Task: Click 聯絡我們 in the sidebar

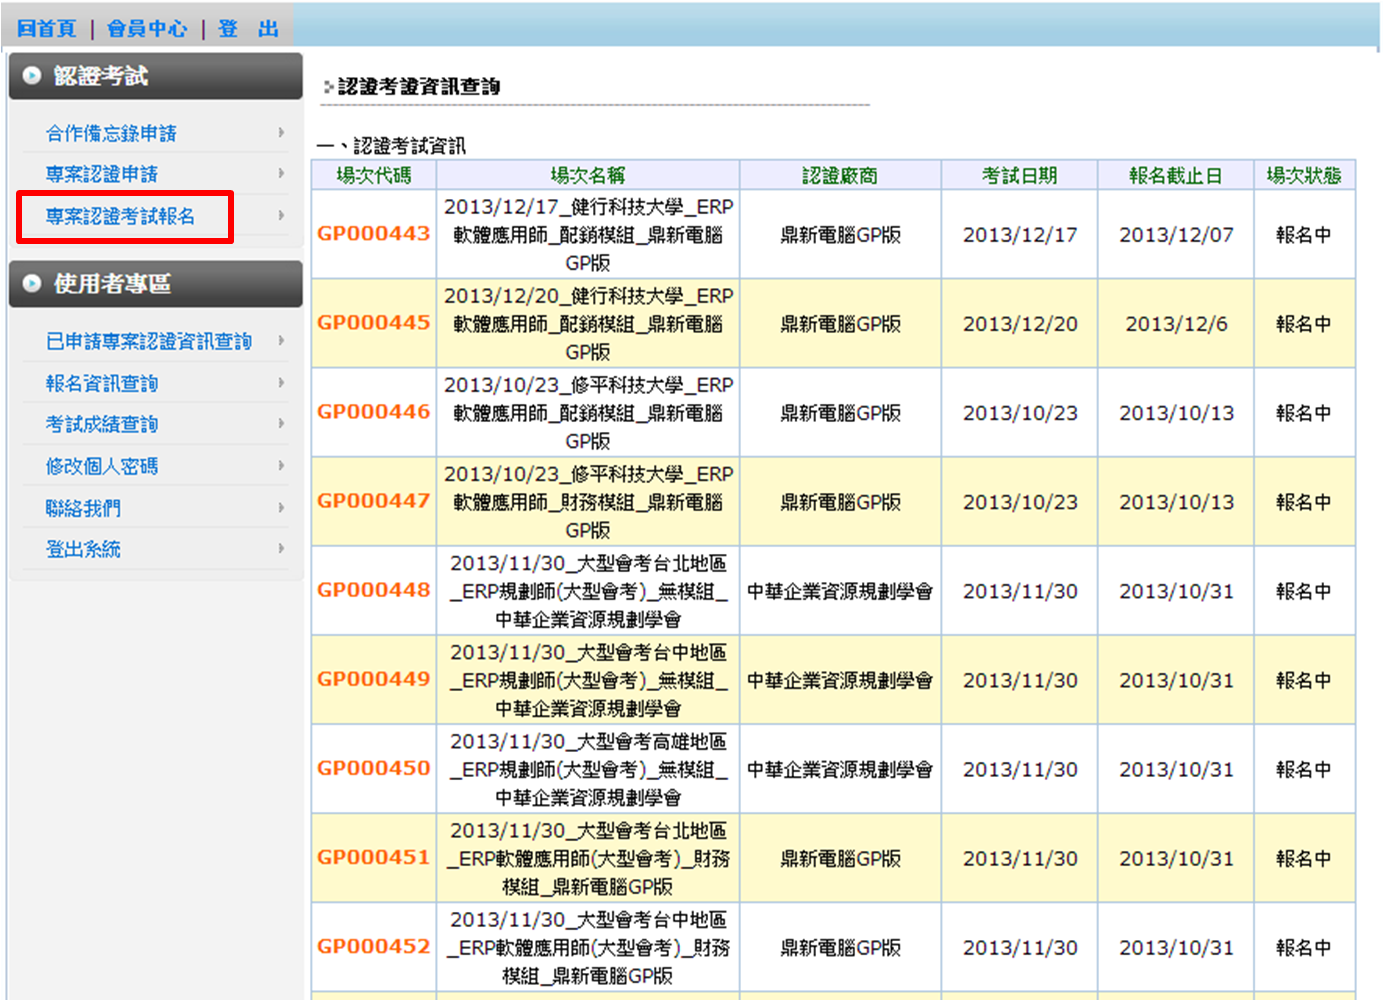Action: click(x=83, y=509)
